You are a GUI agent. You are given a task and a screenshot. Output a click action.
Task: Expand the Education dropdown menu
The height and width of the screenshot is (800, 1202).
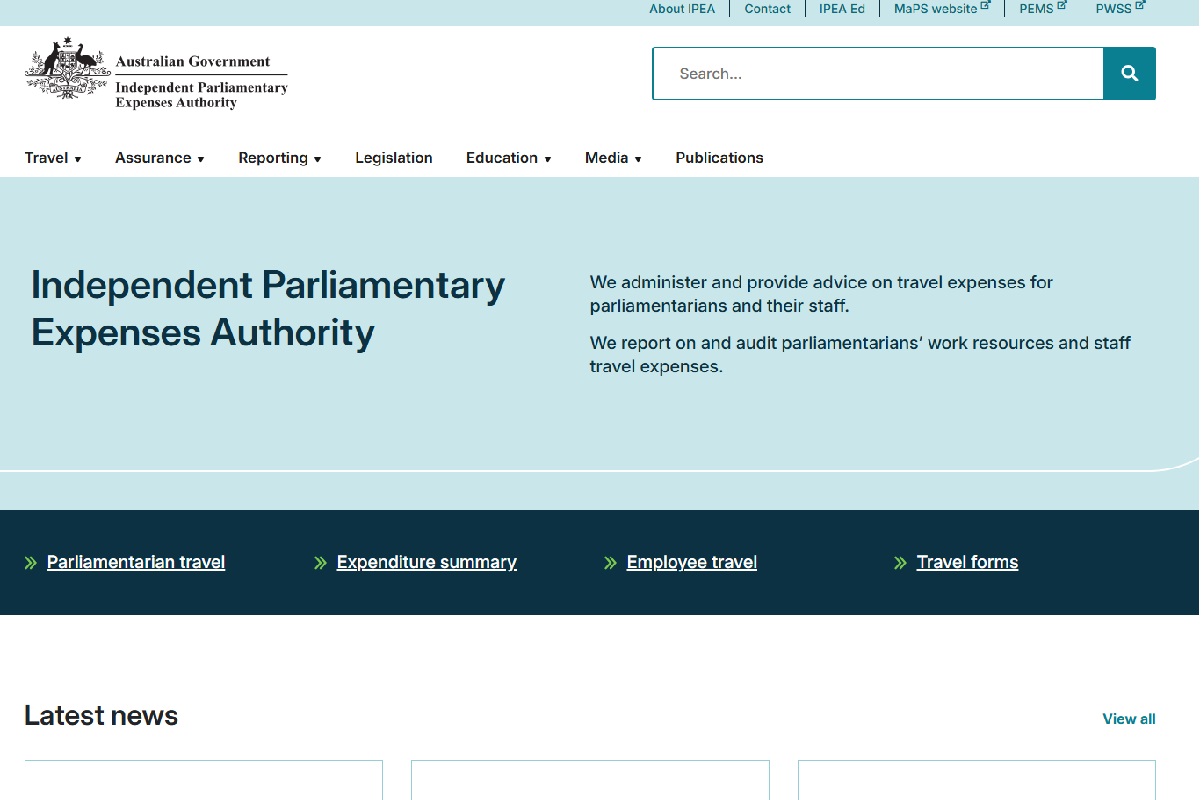tap(503, 157)
